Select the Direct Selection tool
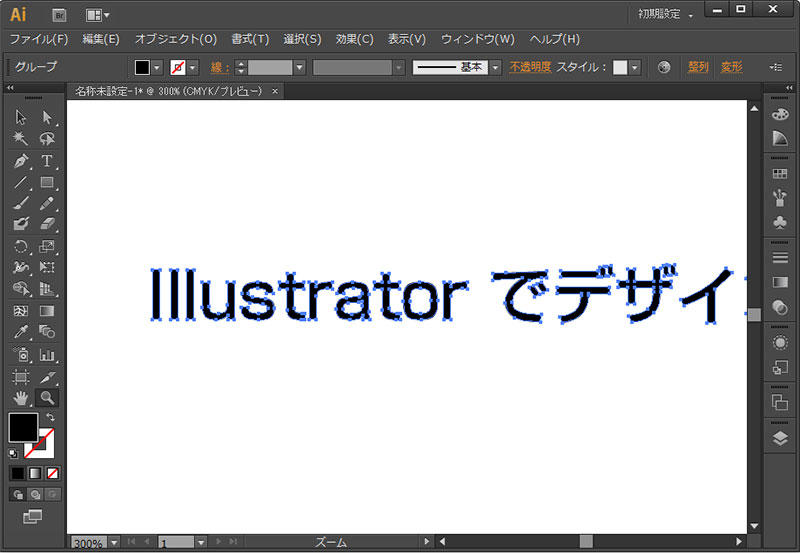800x553 pixels. (47, 117)
